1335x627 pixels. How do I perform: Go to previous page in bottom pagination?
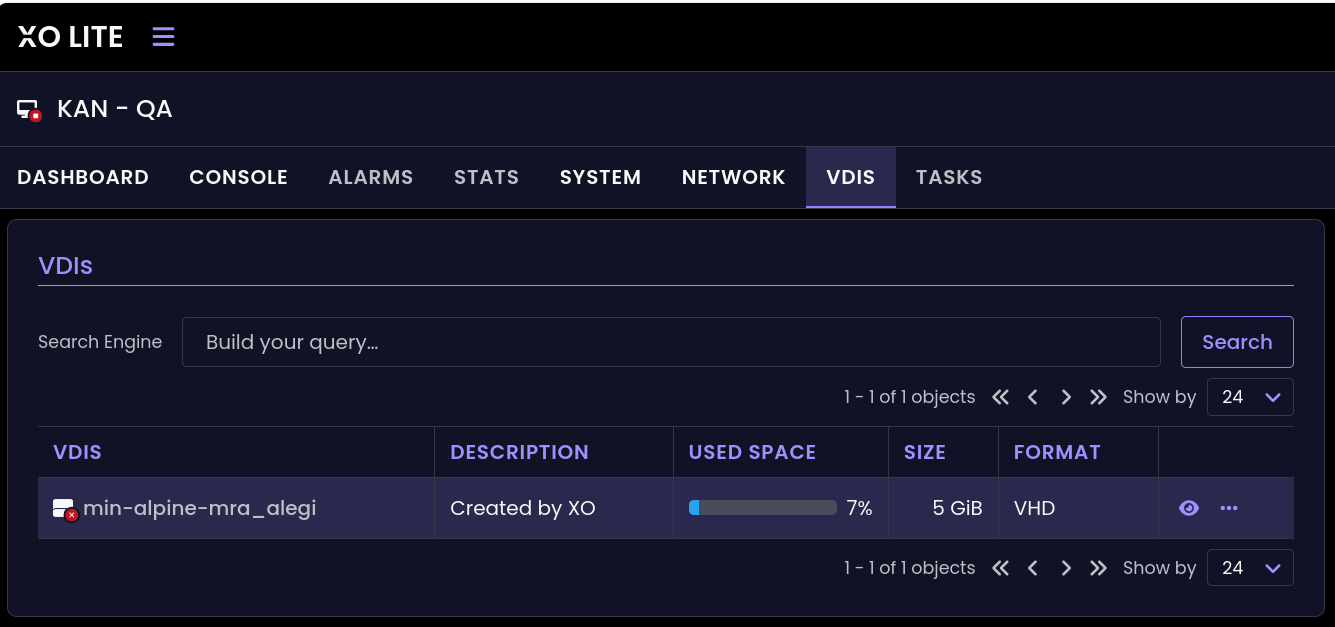pyautogui.click(x=1033, y=568)
